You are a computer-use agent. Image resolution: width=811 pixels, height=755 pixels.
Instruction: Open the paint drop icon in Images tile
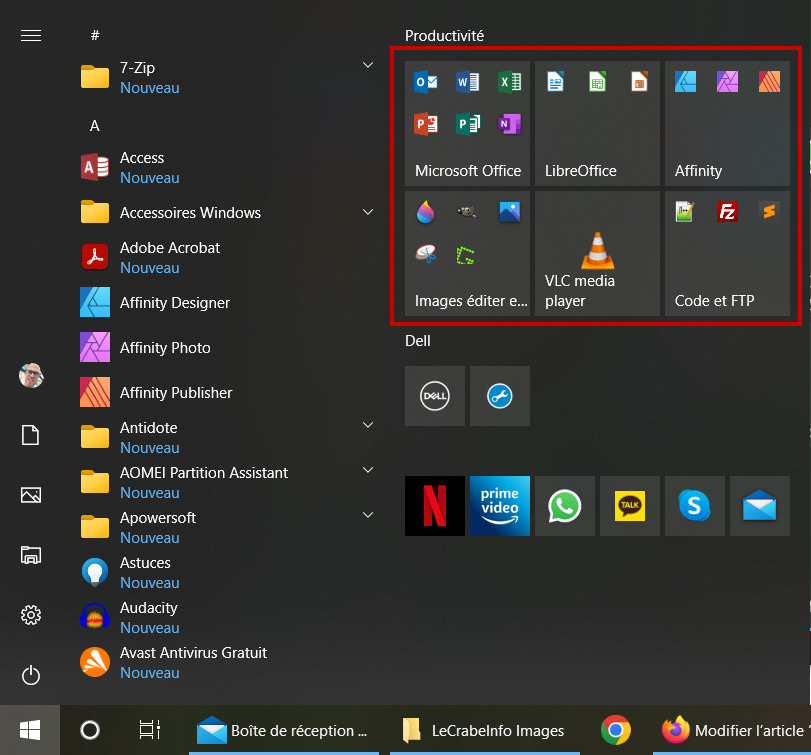click(x=426, y=212)
